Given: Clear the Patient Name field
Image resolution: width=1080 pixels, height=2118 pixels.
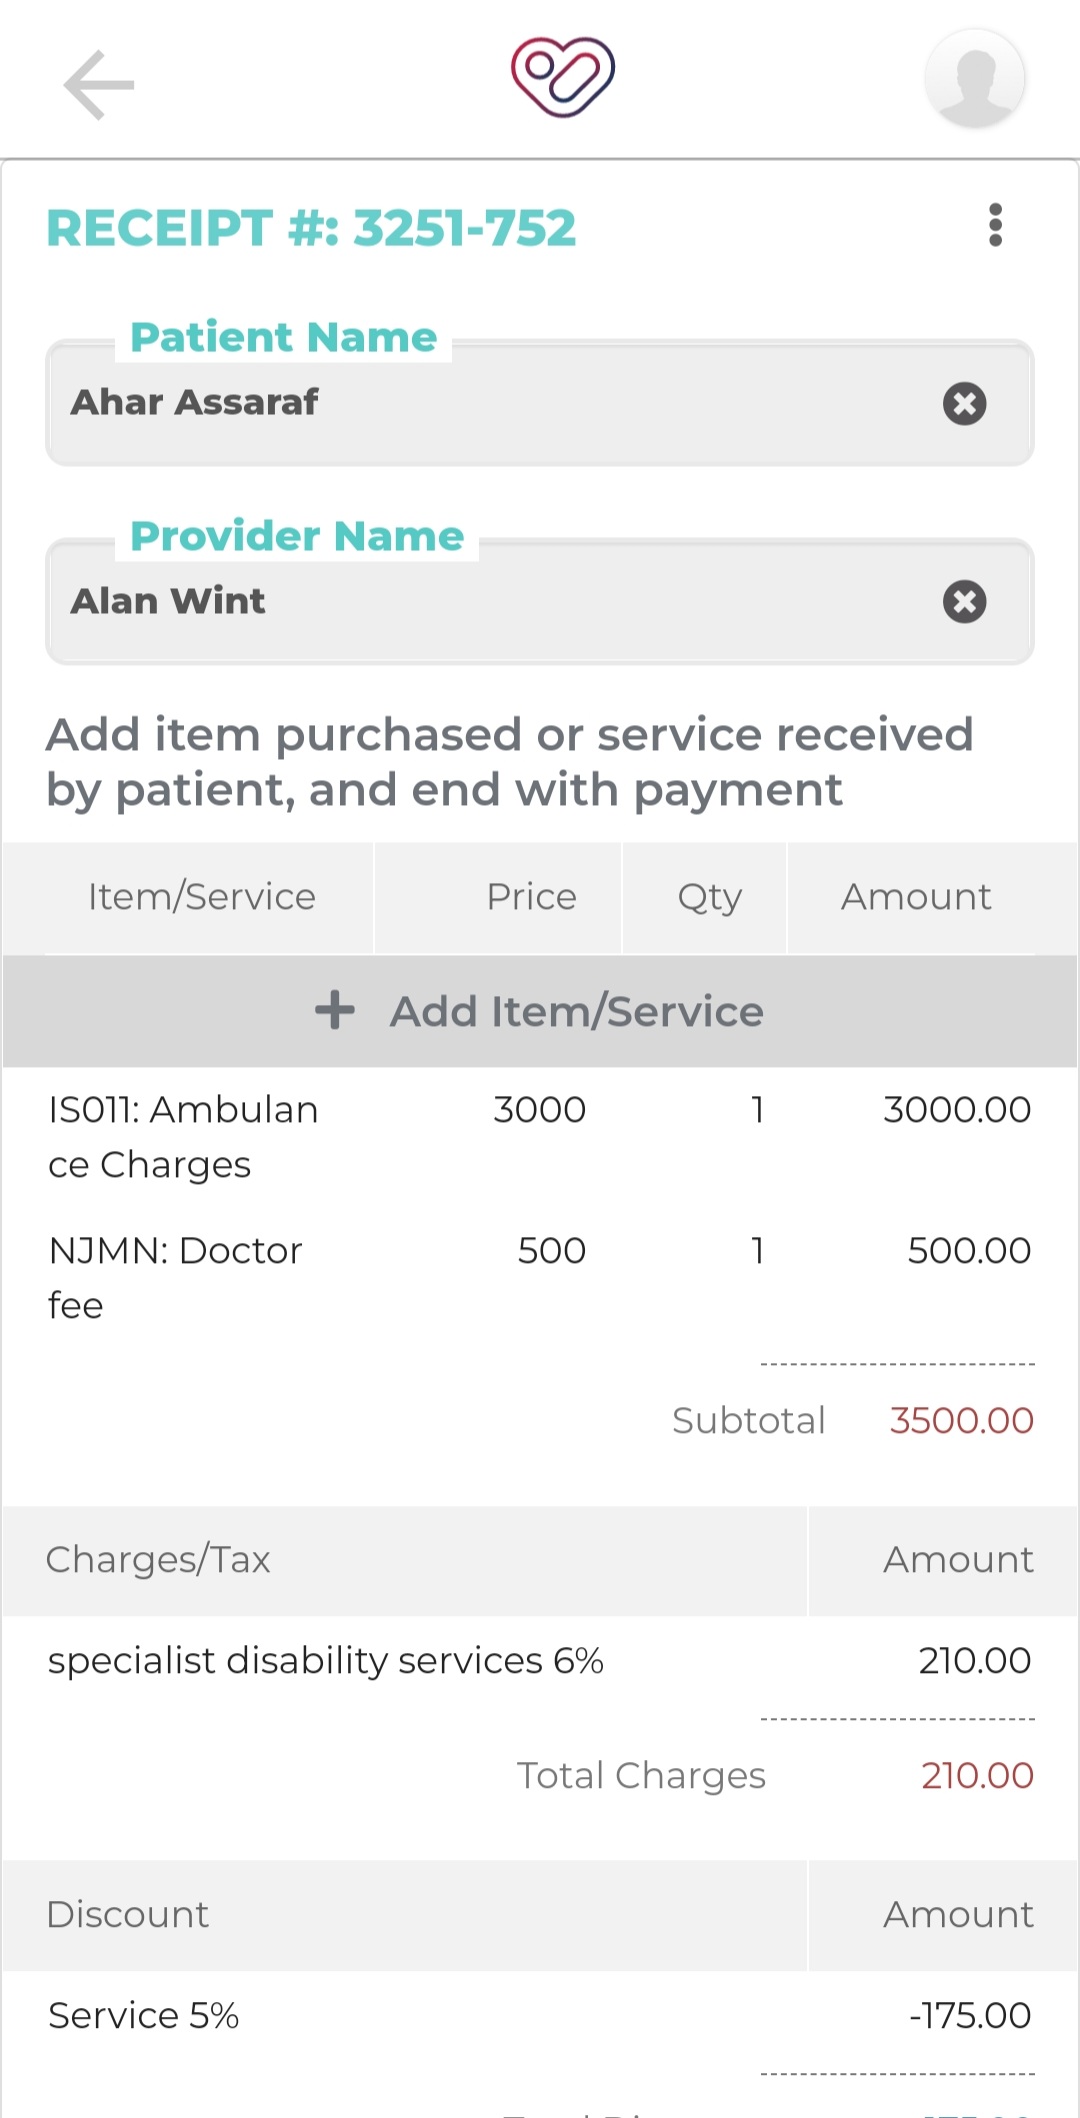Looking at the screenshot, I should pos(964,404).
